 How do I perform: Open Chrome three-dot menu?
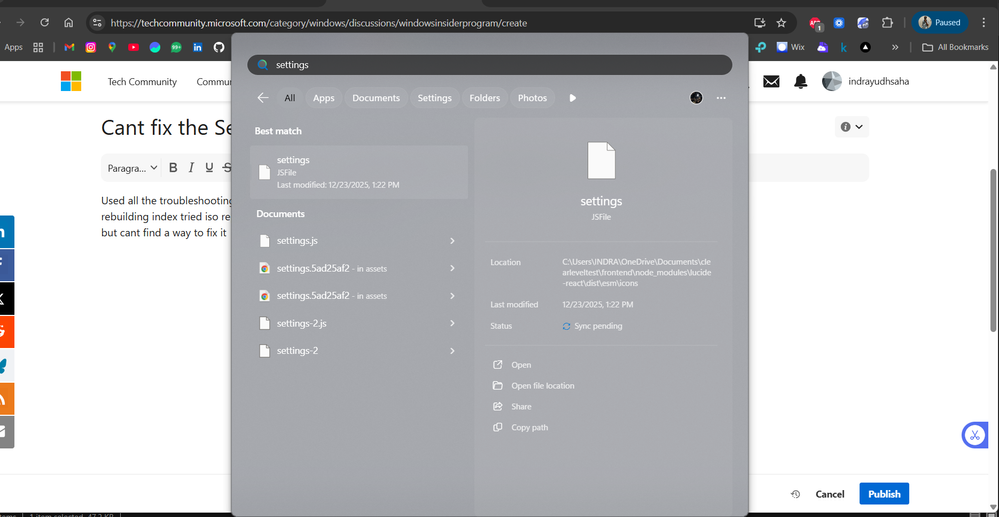[x=984, y=22]
